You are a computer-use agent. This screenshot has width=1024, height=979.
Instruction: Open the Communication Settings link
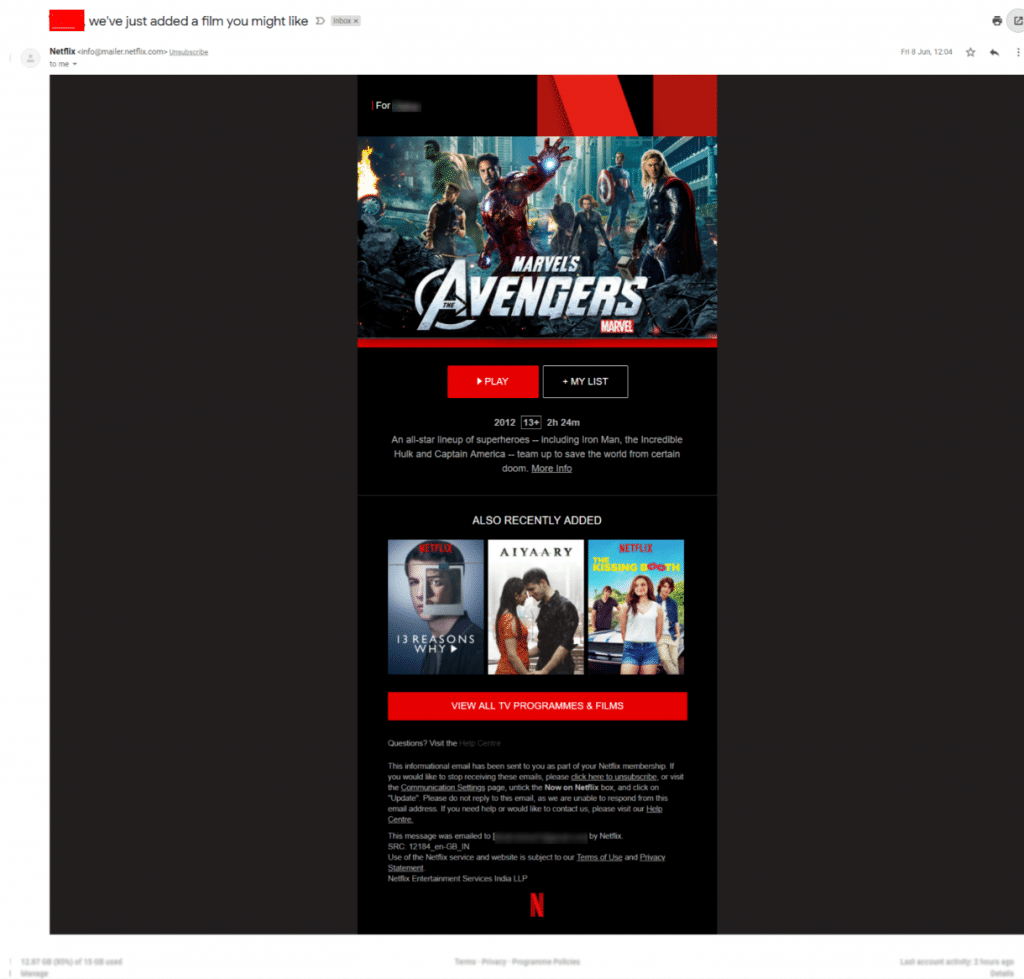pyautogui.click(x=443, y=787)
